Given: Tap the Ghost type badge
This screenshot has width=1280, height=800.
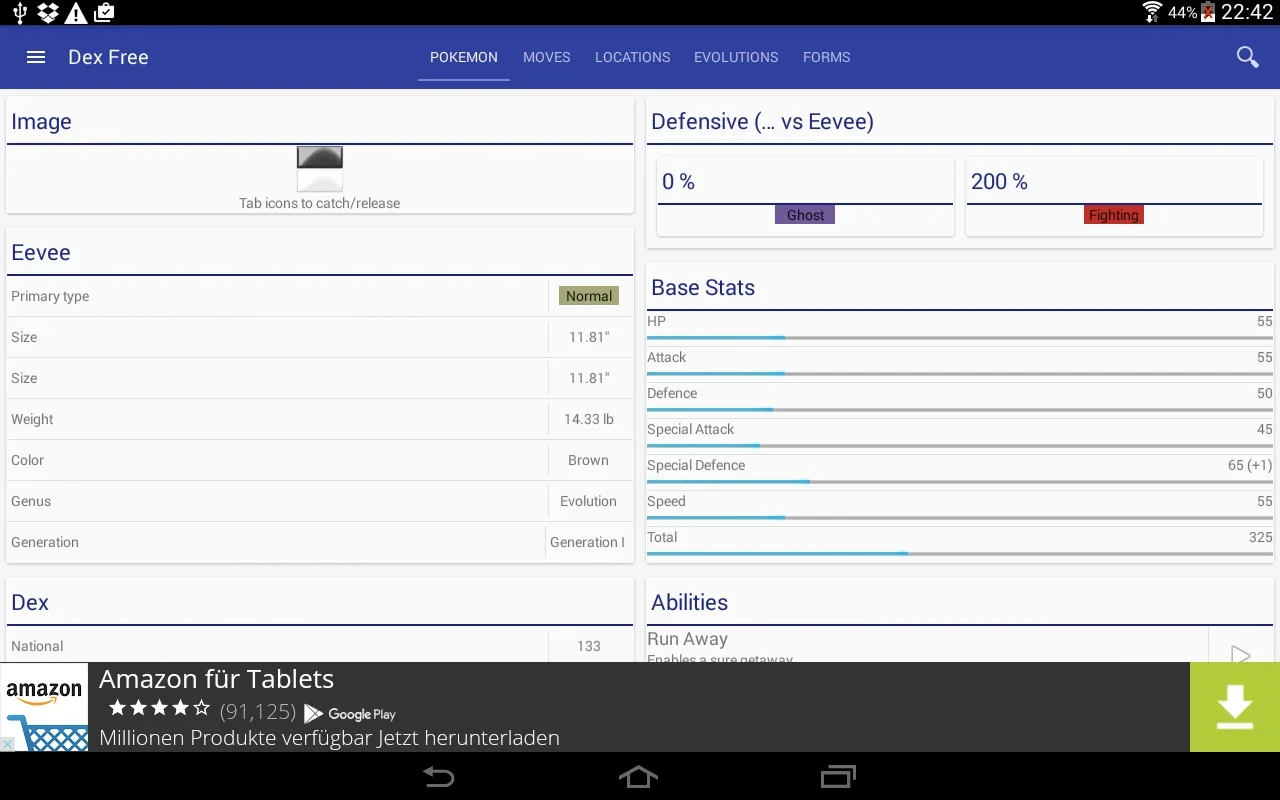Looking at the screenshot, I should pyautogui.click(x=805, y=215).
